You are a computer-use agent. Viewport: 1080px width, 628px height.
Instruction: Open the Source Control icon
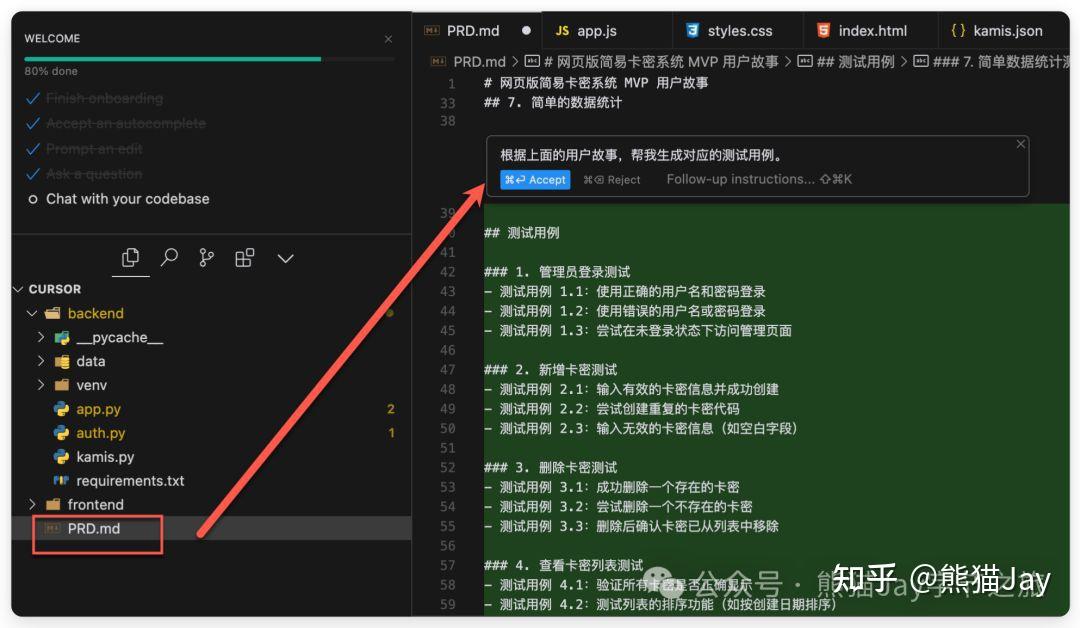pos(207,257)
